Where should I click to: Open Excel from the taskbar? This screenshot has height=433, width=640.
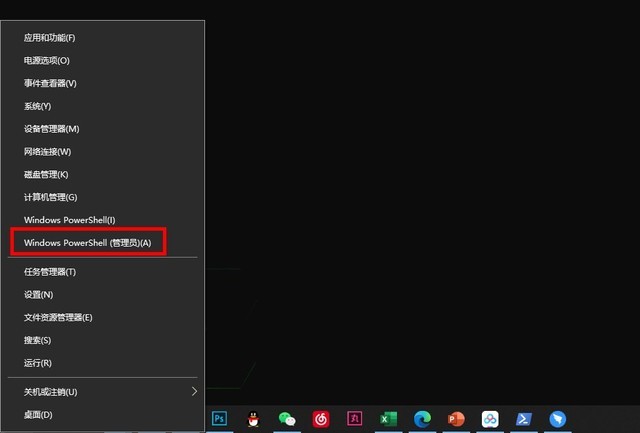(x=388, y=419)
